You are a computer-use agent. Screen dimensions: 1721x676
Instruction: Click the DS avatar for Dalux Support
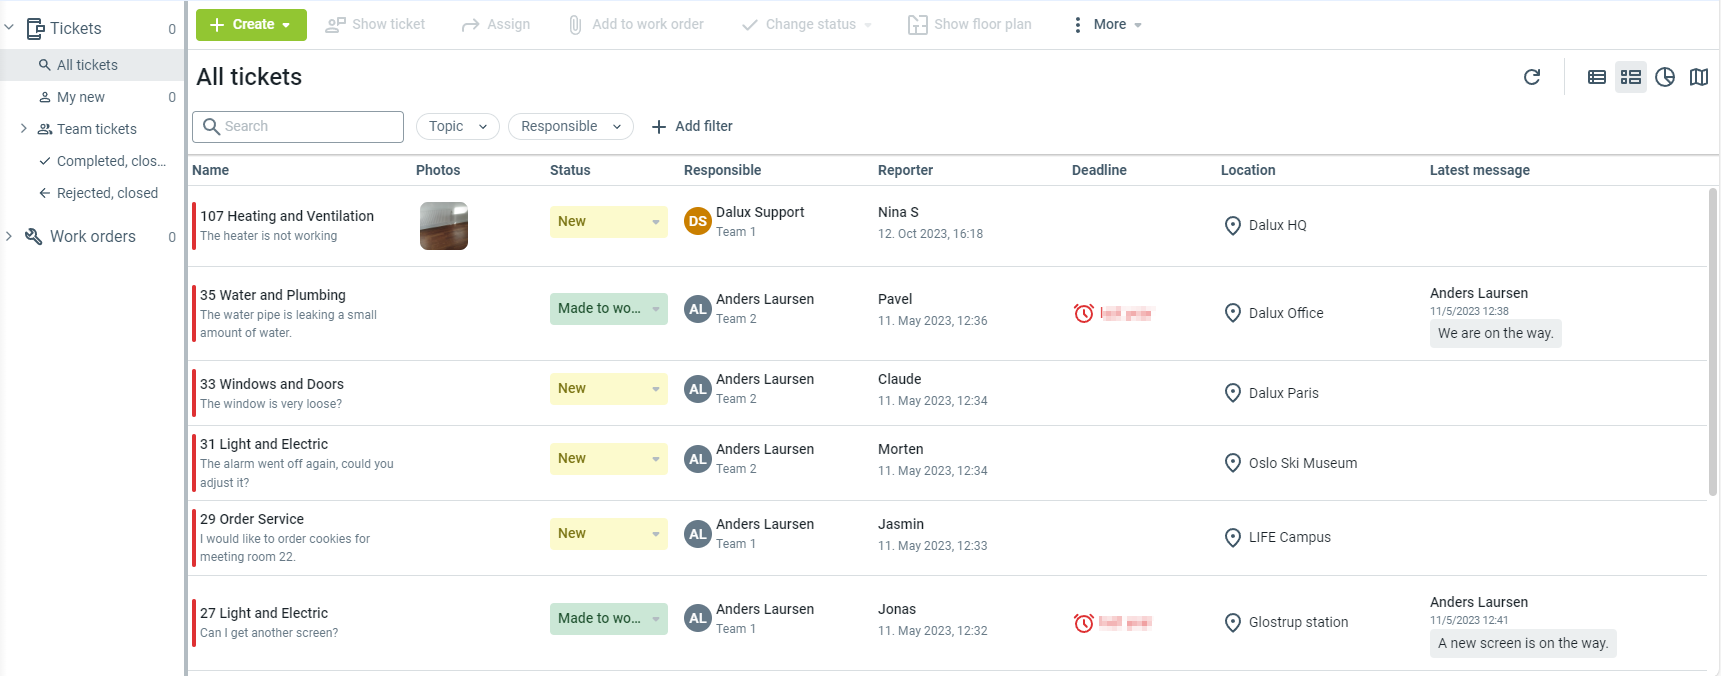(697, 222)
